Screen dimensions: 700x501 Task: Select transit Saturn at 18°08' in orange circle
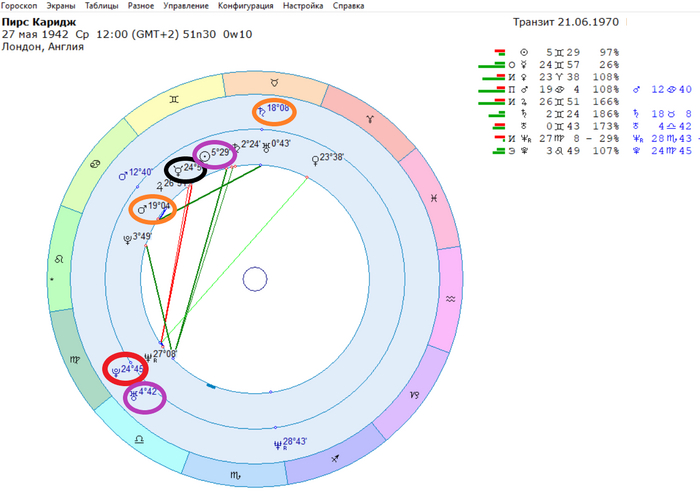point(273,110)
